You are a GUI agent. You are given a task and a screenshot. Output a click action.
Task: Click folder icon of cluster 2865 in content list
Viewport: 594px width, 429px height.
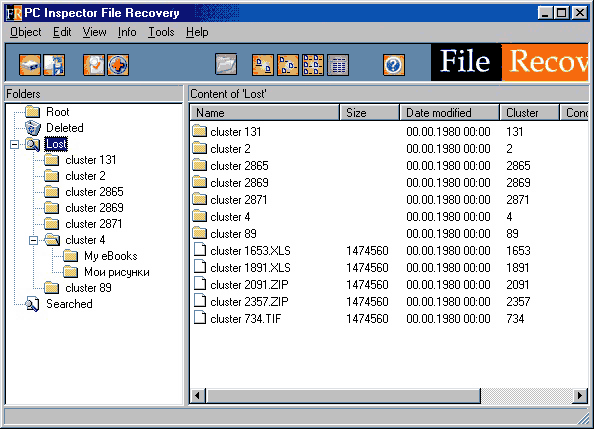(x=200, y=165)
